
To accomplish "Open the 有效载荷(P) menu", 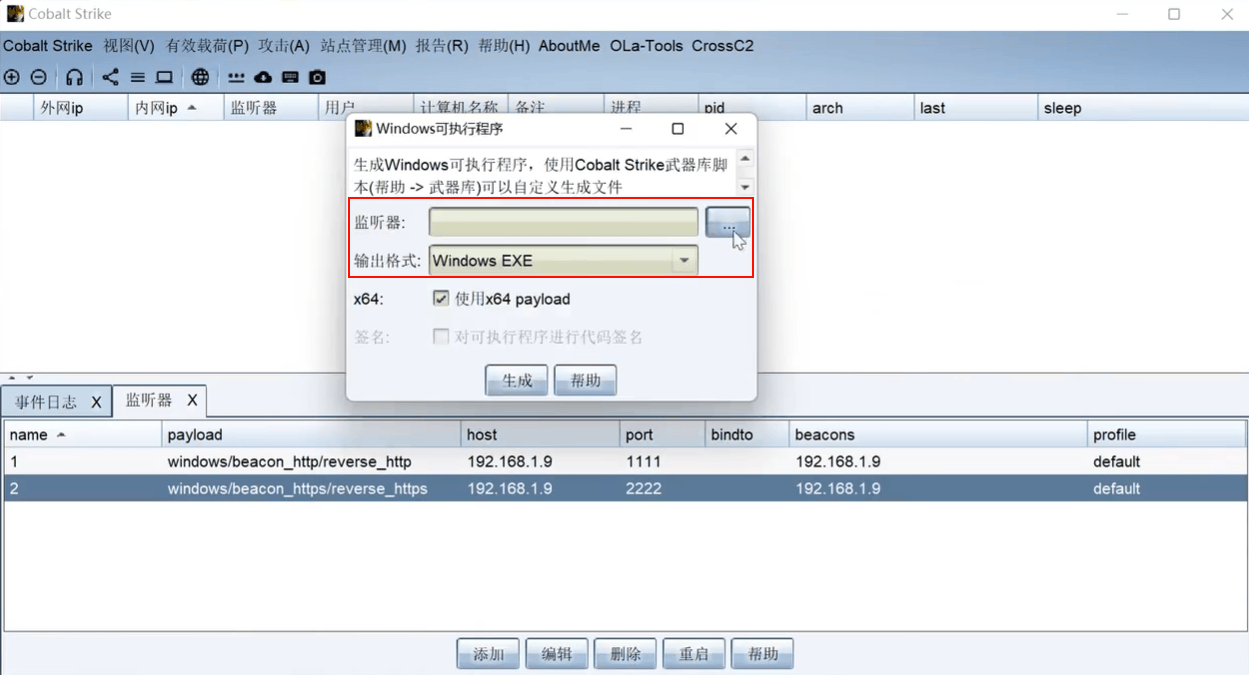I will click(x=207, y=46).
